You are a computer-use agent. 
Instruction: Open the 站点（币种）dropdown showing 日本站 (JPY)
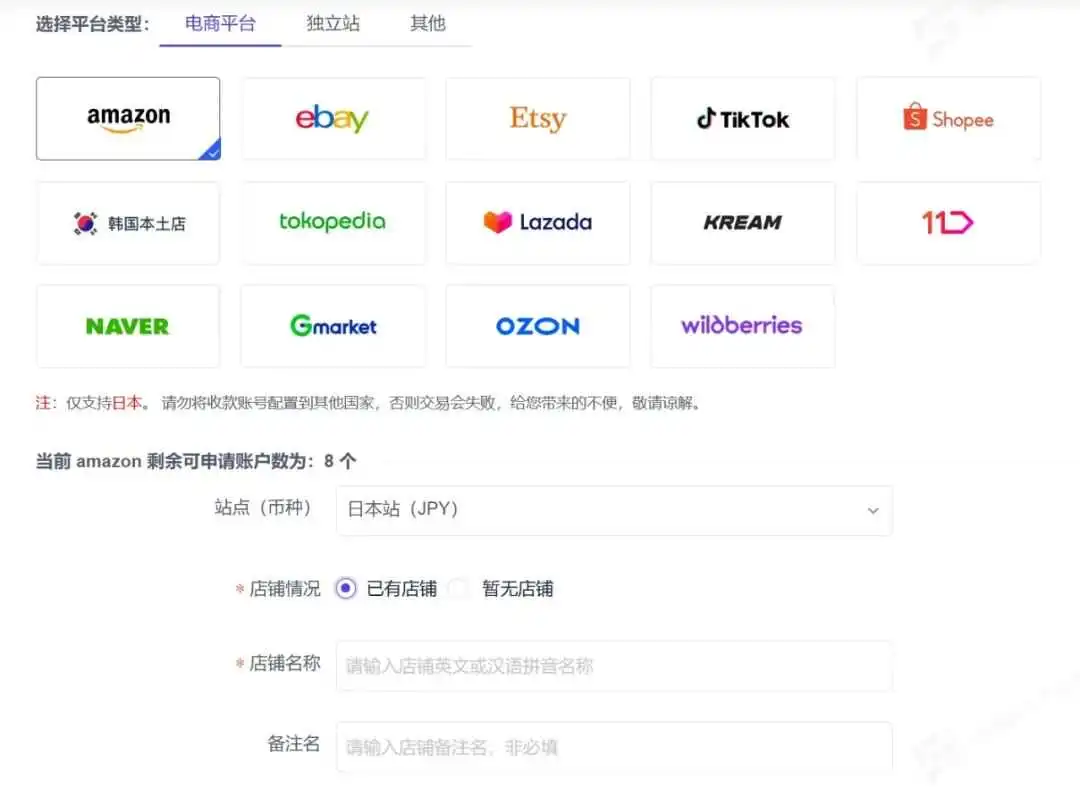614,510
